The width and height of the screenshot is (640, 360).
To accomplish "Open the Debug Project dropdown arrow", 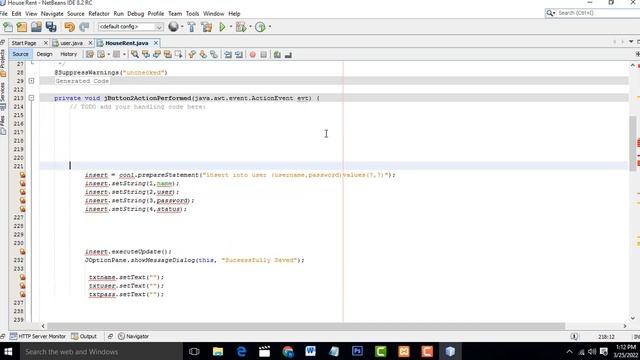I will pos(250,27).
